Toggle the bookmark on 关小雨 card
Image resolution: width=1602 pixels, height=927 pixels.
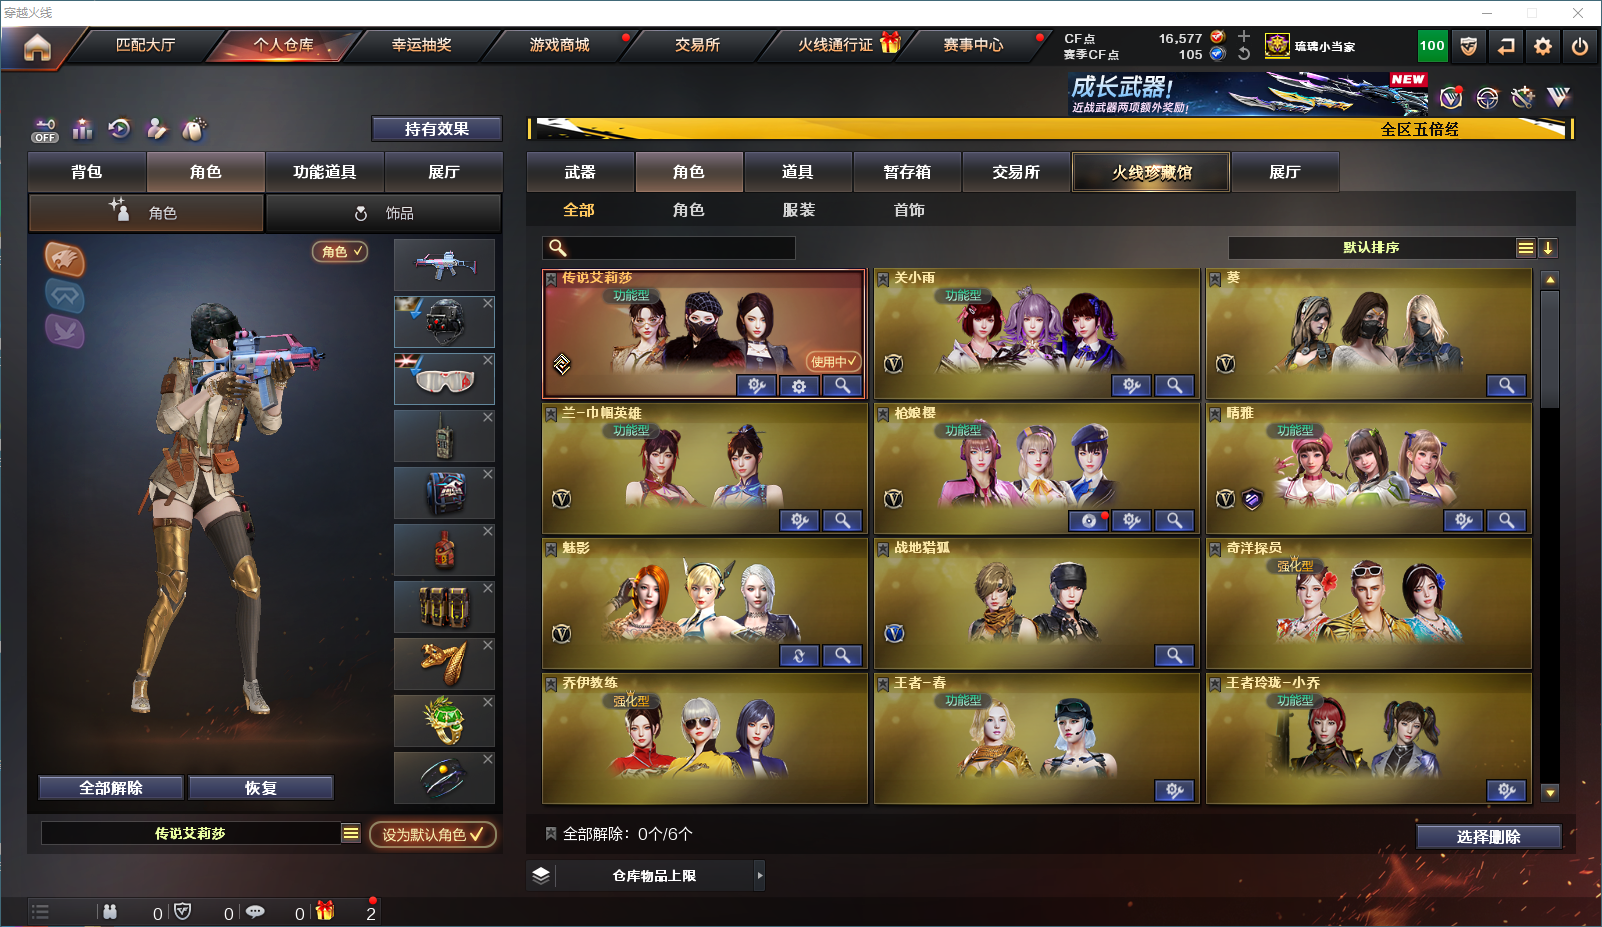point(883,279)
